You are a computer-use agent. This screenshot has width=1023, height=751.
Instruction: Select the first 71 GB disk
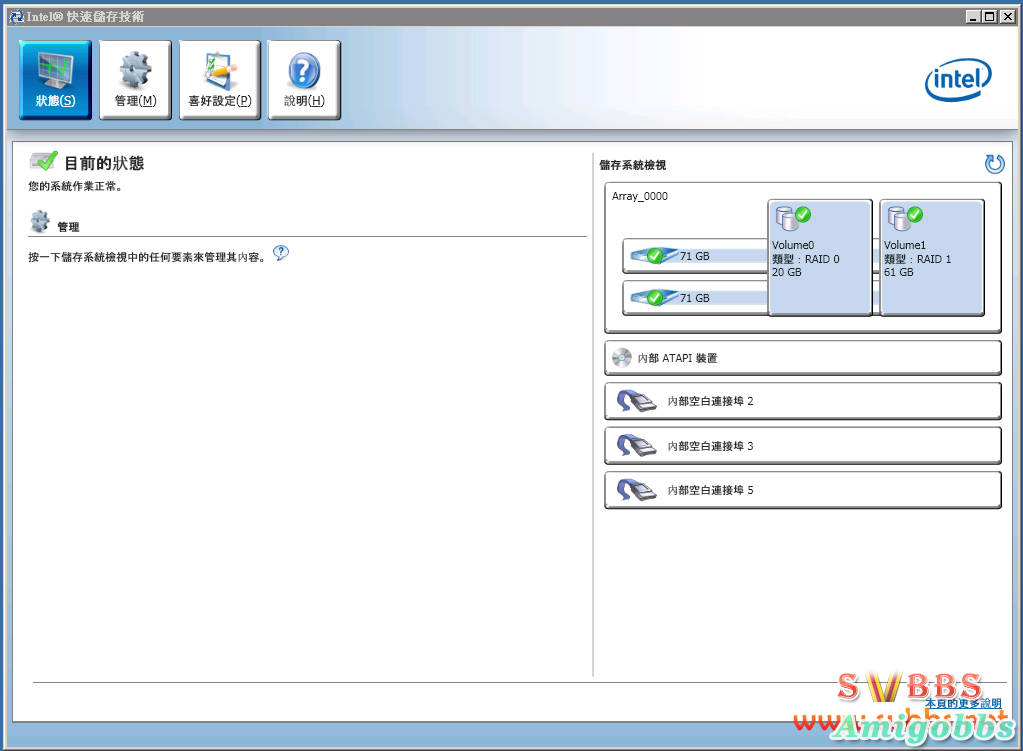tap(693, 256)
